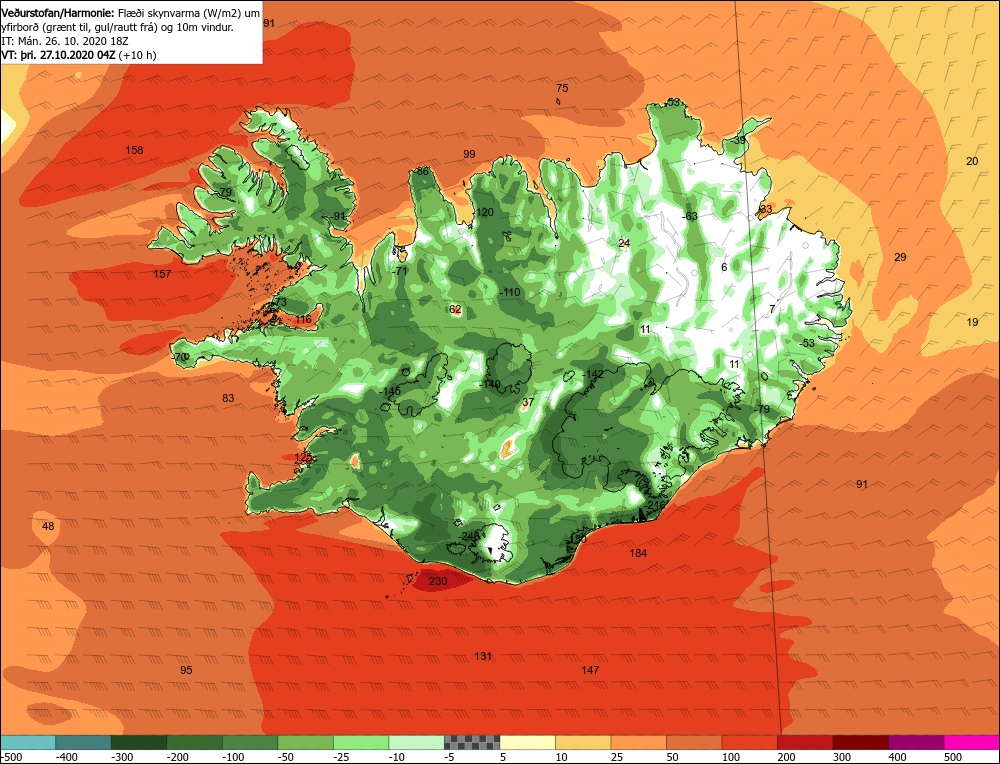Click the '400' label under the legend
The width and height of the screenshot is (1000, 764).
click(897, 757)
